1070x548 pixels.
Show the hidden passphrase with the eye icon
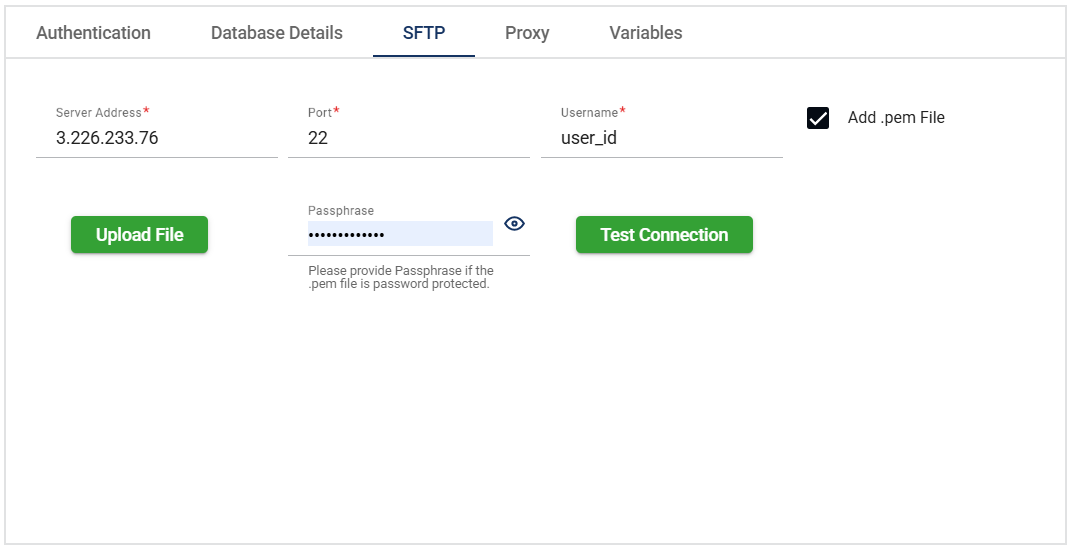point(514,223)
